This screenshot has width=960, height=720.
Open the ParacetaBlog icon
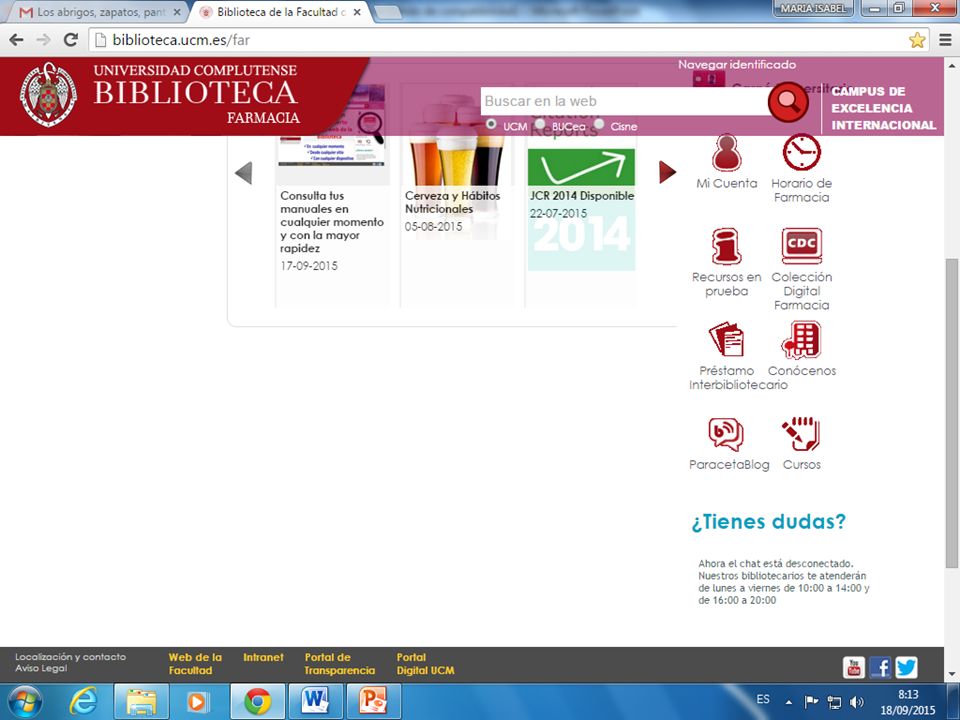point(726,434)
